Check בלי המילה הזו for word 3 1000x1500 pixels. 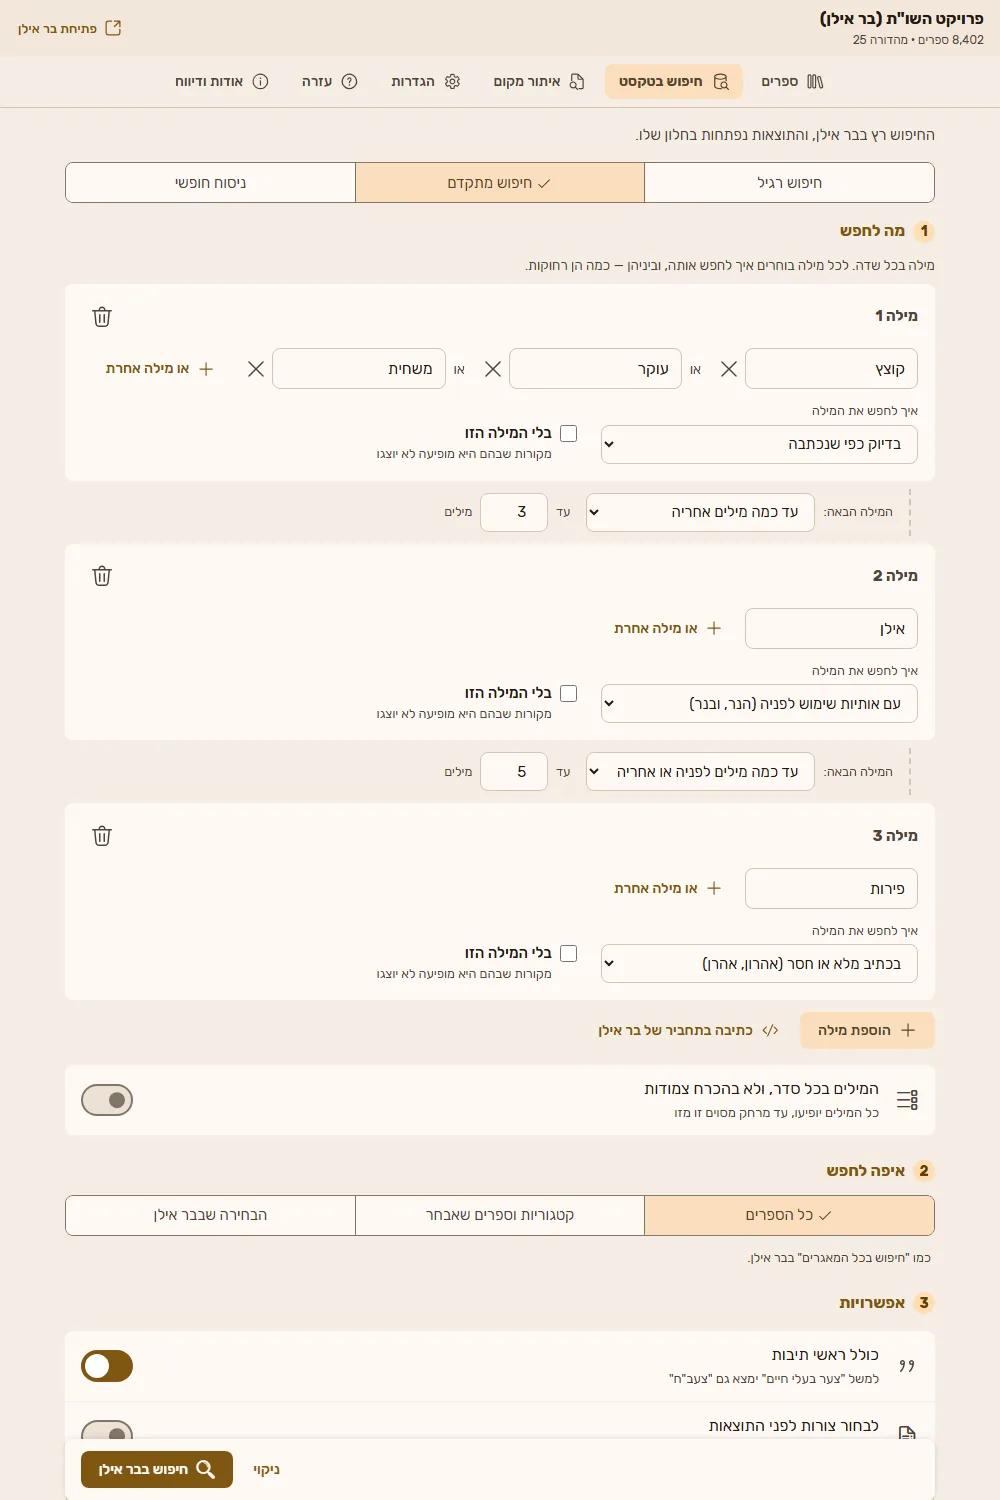(569, 953)
